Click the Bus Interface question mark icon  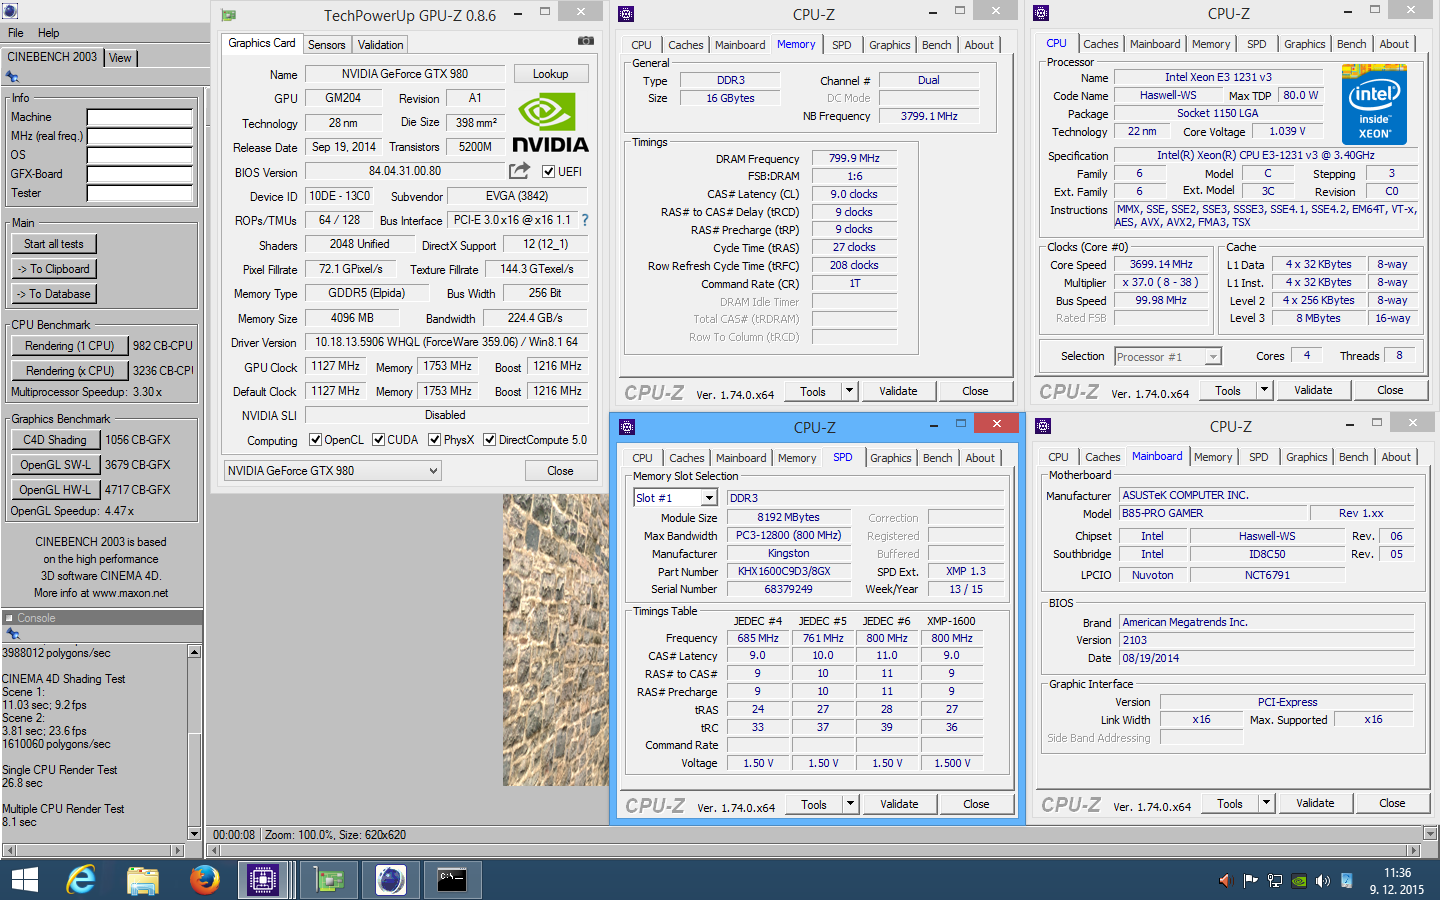point(585,220)
